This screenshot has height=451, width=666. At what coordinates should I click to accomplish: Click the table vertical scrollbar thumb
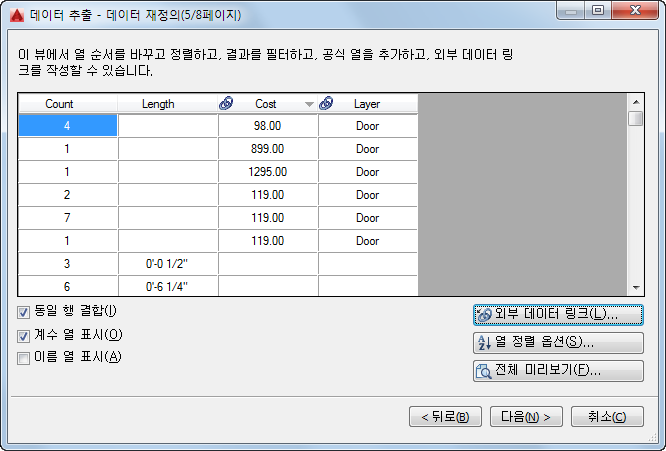pyautogui.click(x=635, y=118)
